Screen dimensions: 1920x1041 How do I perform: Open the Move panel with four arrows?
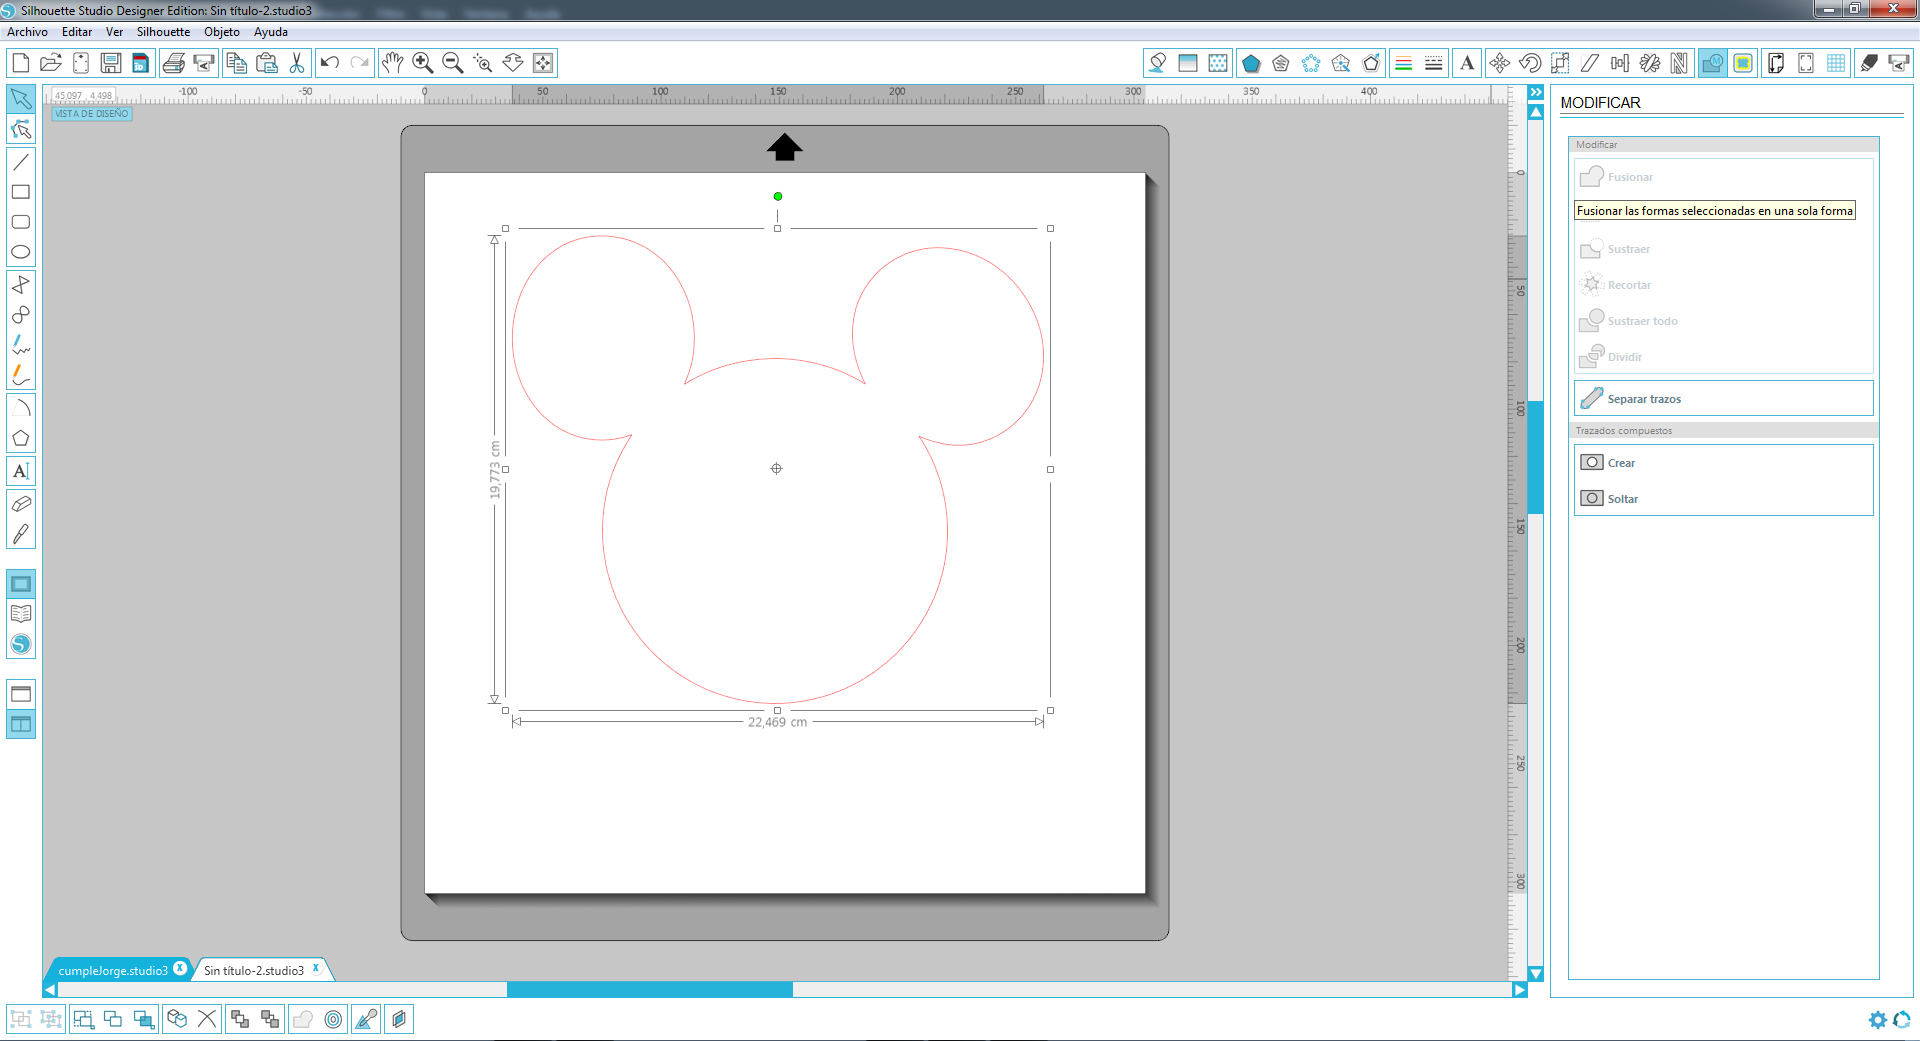pos(1500,63)
